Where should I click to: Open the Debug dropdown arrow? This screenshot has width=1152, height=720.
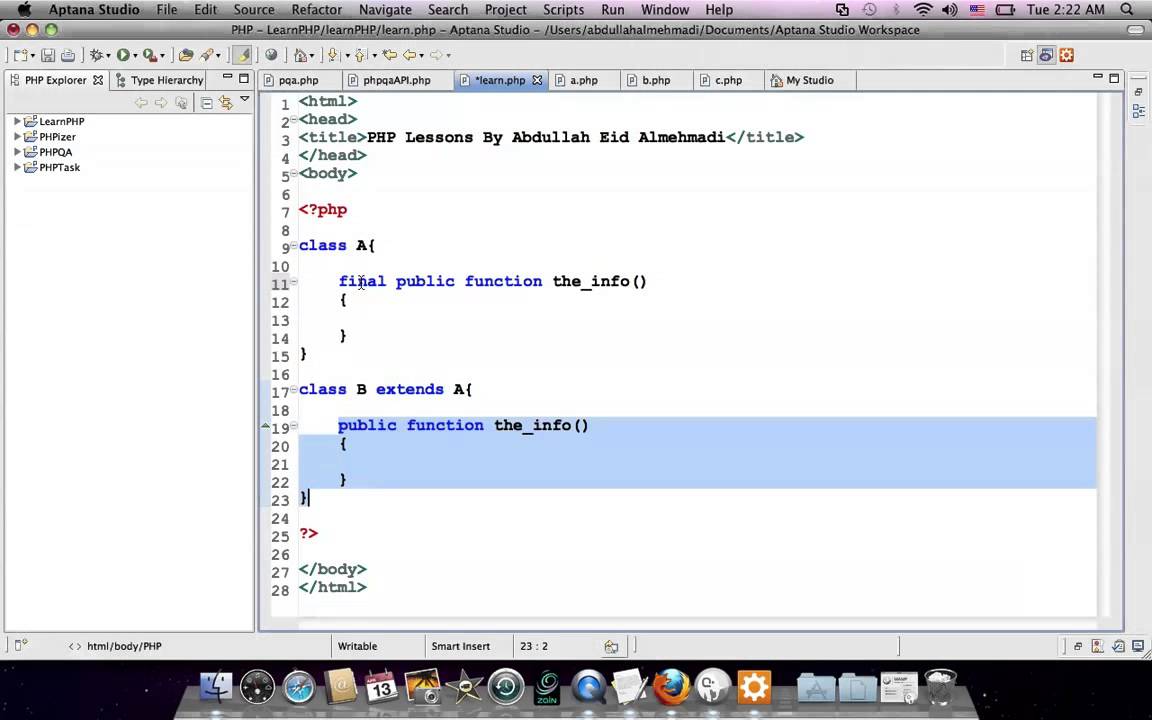[x=108, y=56]
